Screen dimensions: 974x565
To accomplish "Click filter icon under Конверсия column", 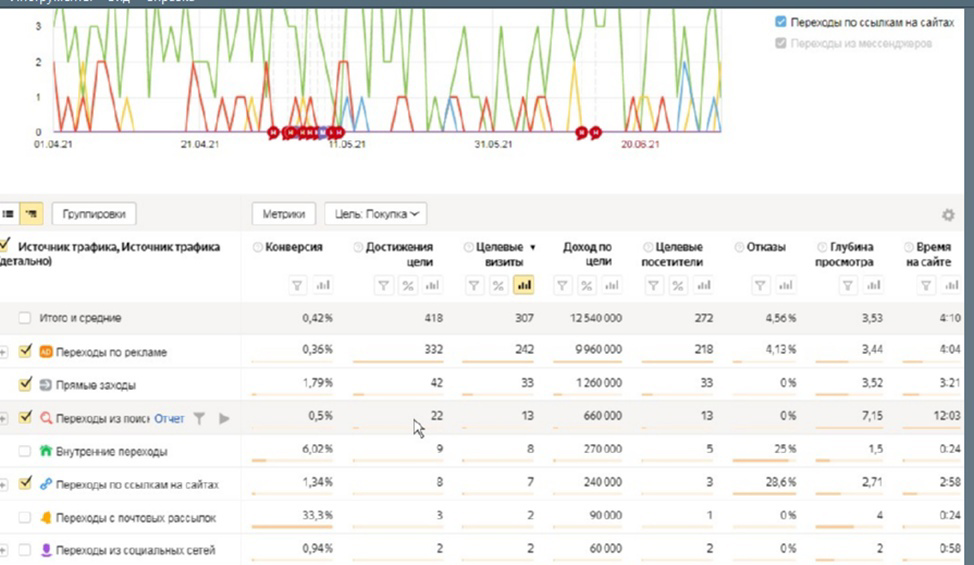I will point(297,286).
